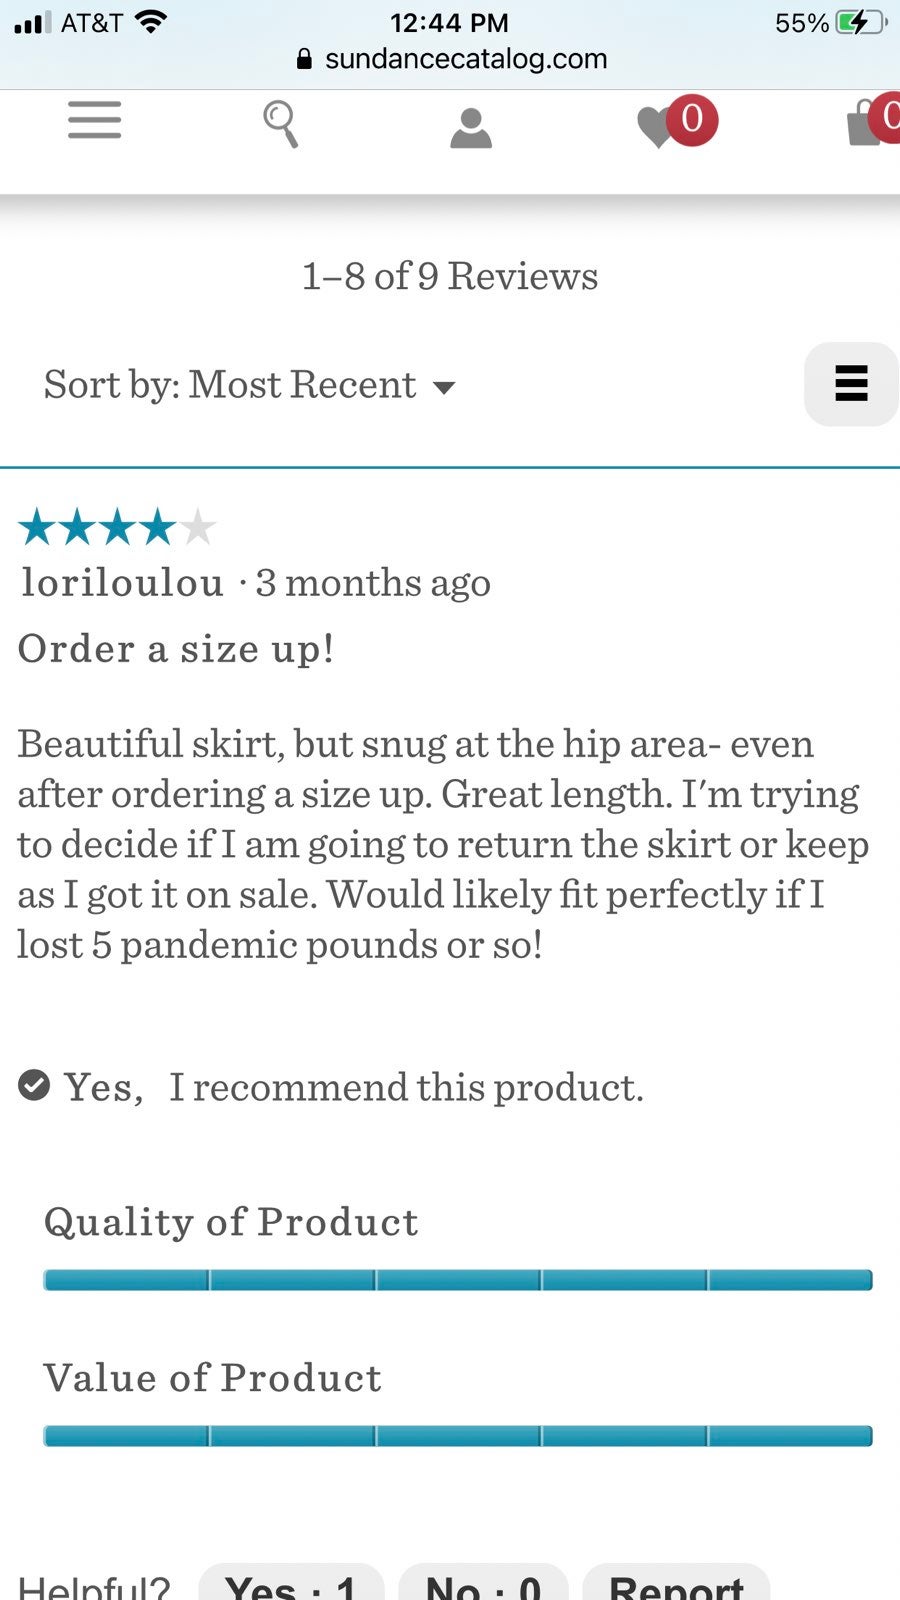
Task: Open the account profile icon
Action: coord(471,129)
